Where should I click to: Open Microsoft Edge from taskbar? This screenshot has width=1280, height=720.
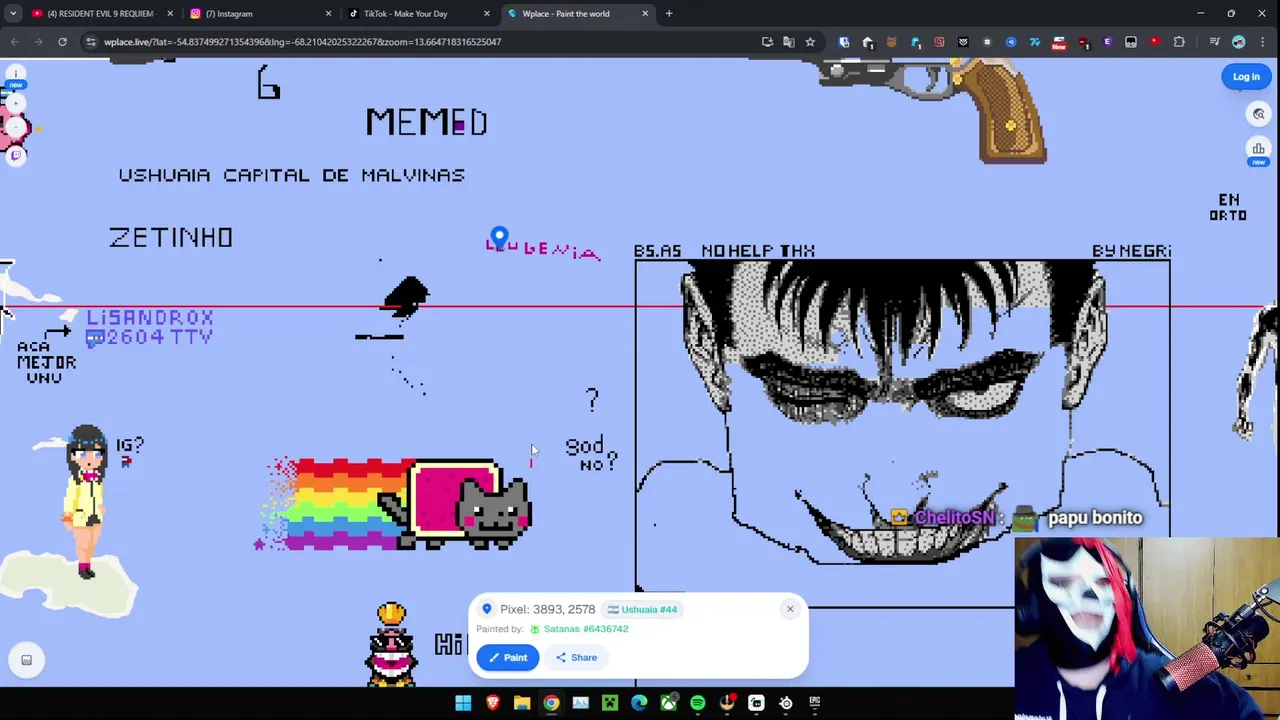click(x=639, y=703)
